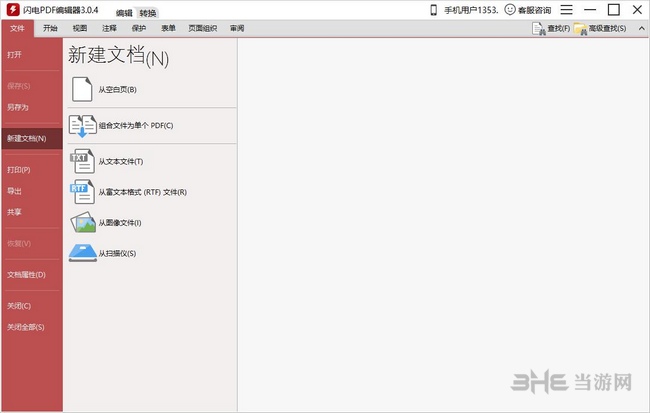The height and width of the screenshot is (413, 650).
Task: Click 从富文本格式 (RTF) 文件(R) label
Action: 143,192
